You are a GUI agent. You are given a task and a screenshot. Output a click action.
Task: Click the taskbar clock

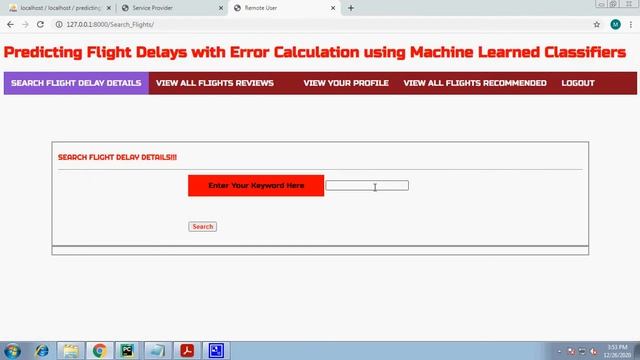[617, 351]
